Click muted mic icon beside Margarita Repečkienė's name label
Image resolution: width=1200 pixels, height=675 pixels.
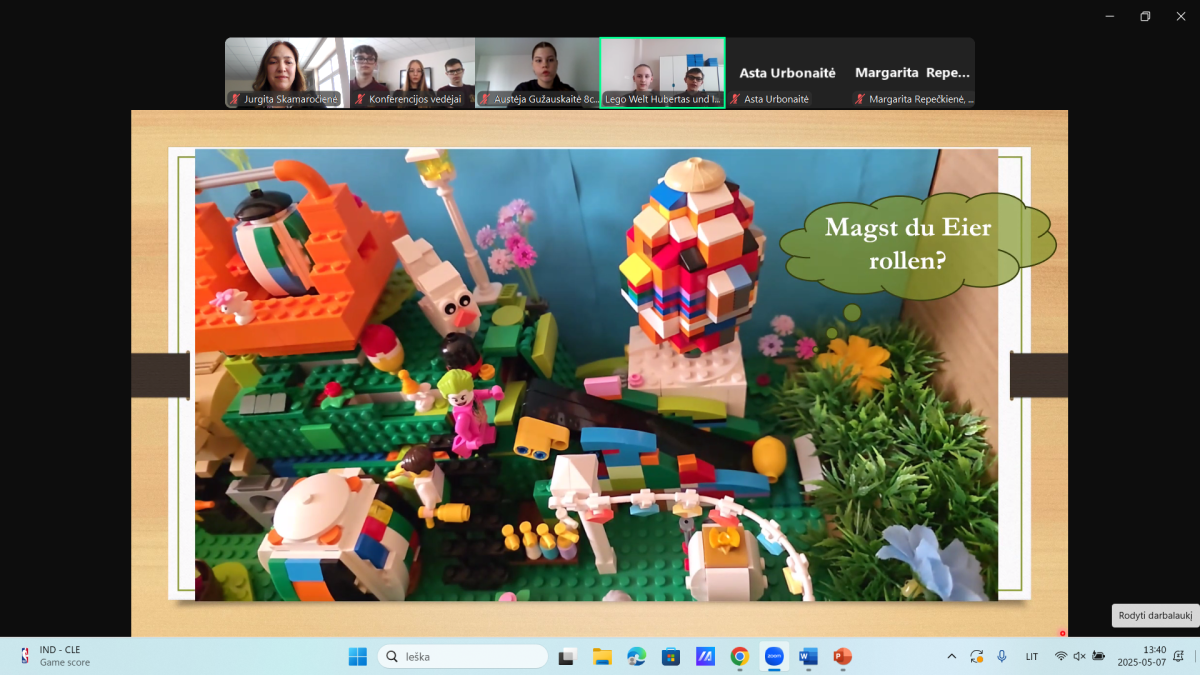(x=860, y=99)
